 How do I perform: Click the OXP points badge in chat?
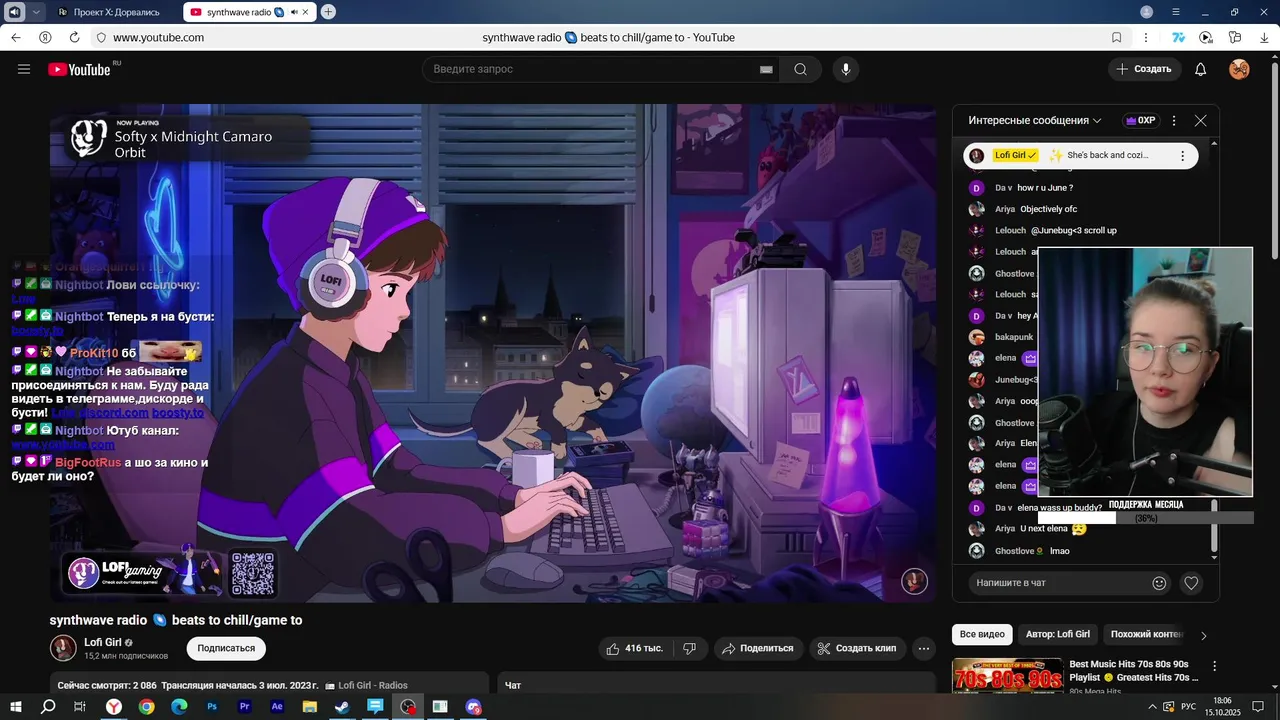(1141, 120)
